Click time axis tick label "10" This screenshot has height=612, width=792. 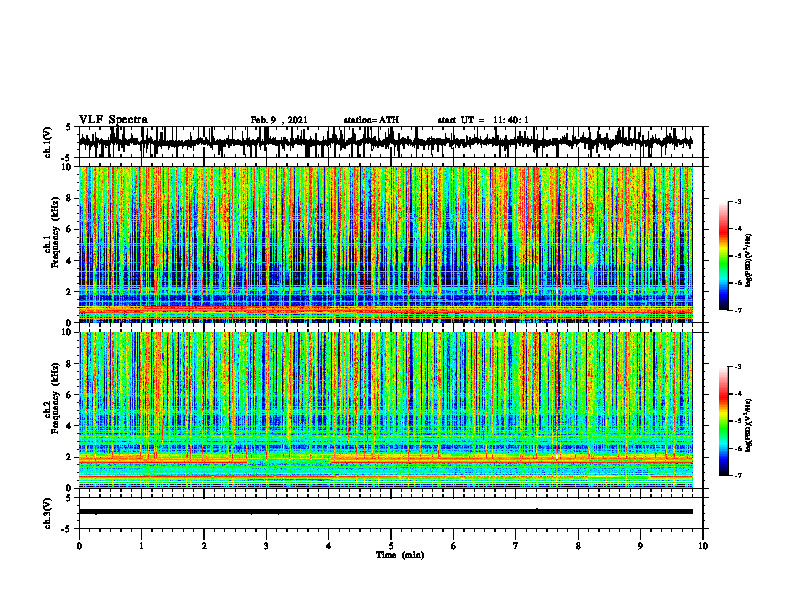click(703, 546)
